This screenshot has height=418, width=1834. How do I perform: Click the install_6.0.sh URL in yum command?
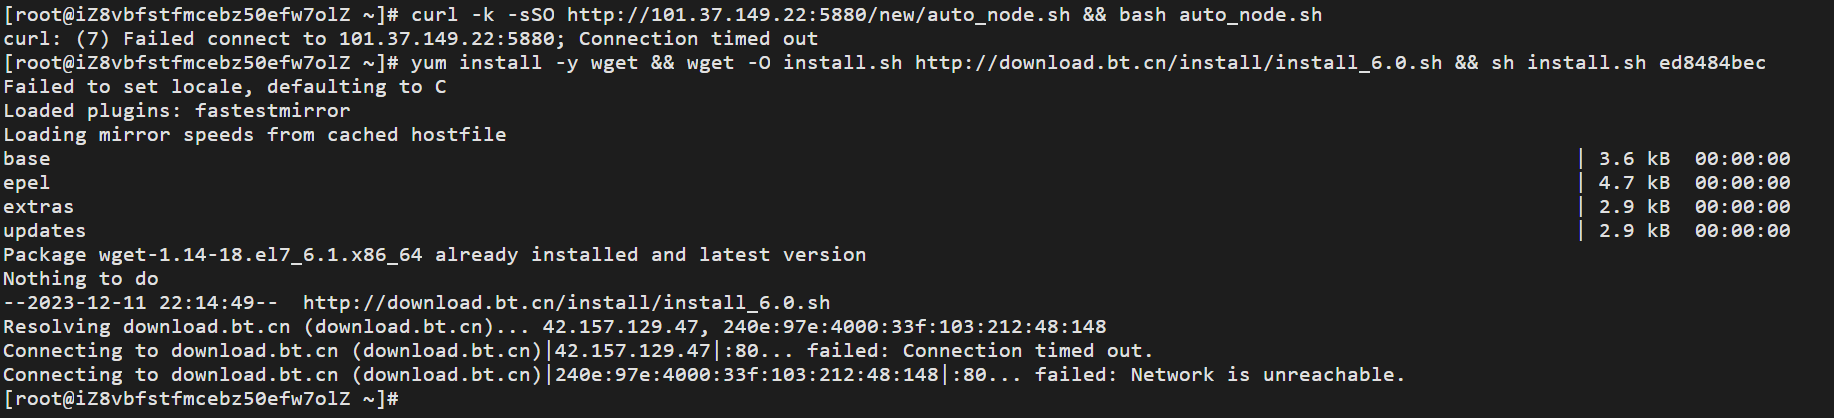coord(1178,63)
